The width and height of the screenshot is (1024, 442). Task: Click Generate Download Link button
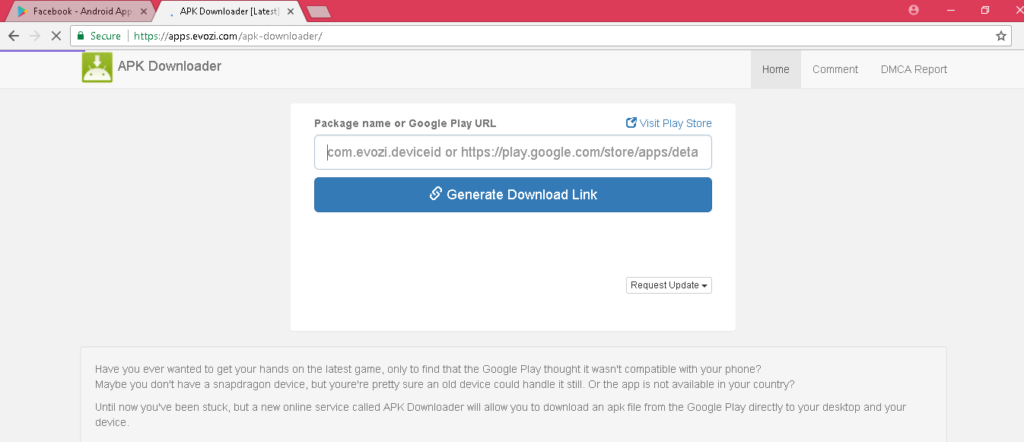[x=513, y=195]
